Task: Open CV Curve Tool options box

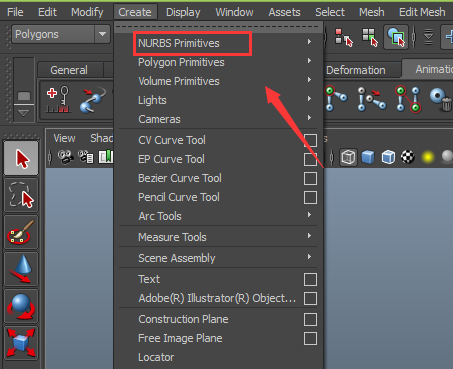Action: point(310,141)
